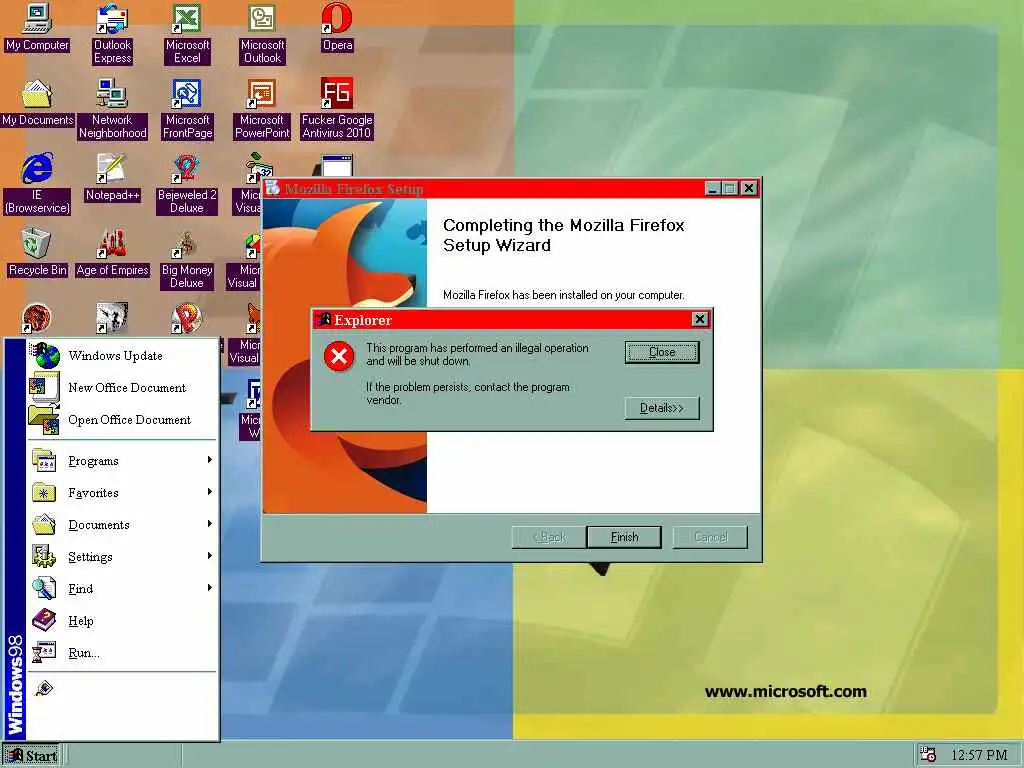This screenshot has height=768, width=1024.
Task: Expand the Find submenu
Action: 123,588
